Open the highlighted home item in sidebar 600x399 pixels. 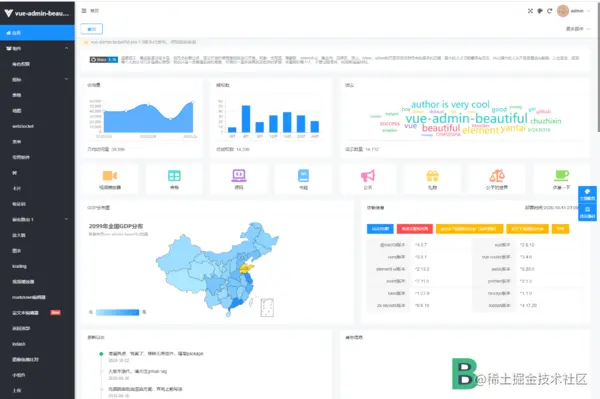37,33
